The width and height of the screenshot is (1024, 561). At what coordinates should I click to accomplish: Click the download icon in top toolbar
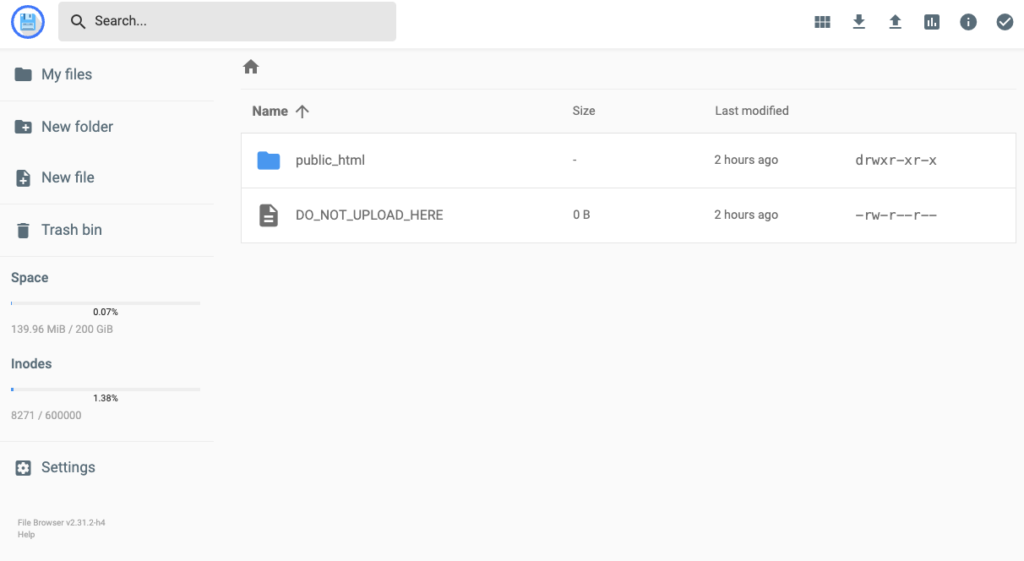[x=859, y=22]
